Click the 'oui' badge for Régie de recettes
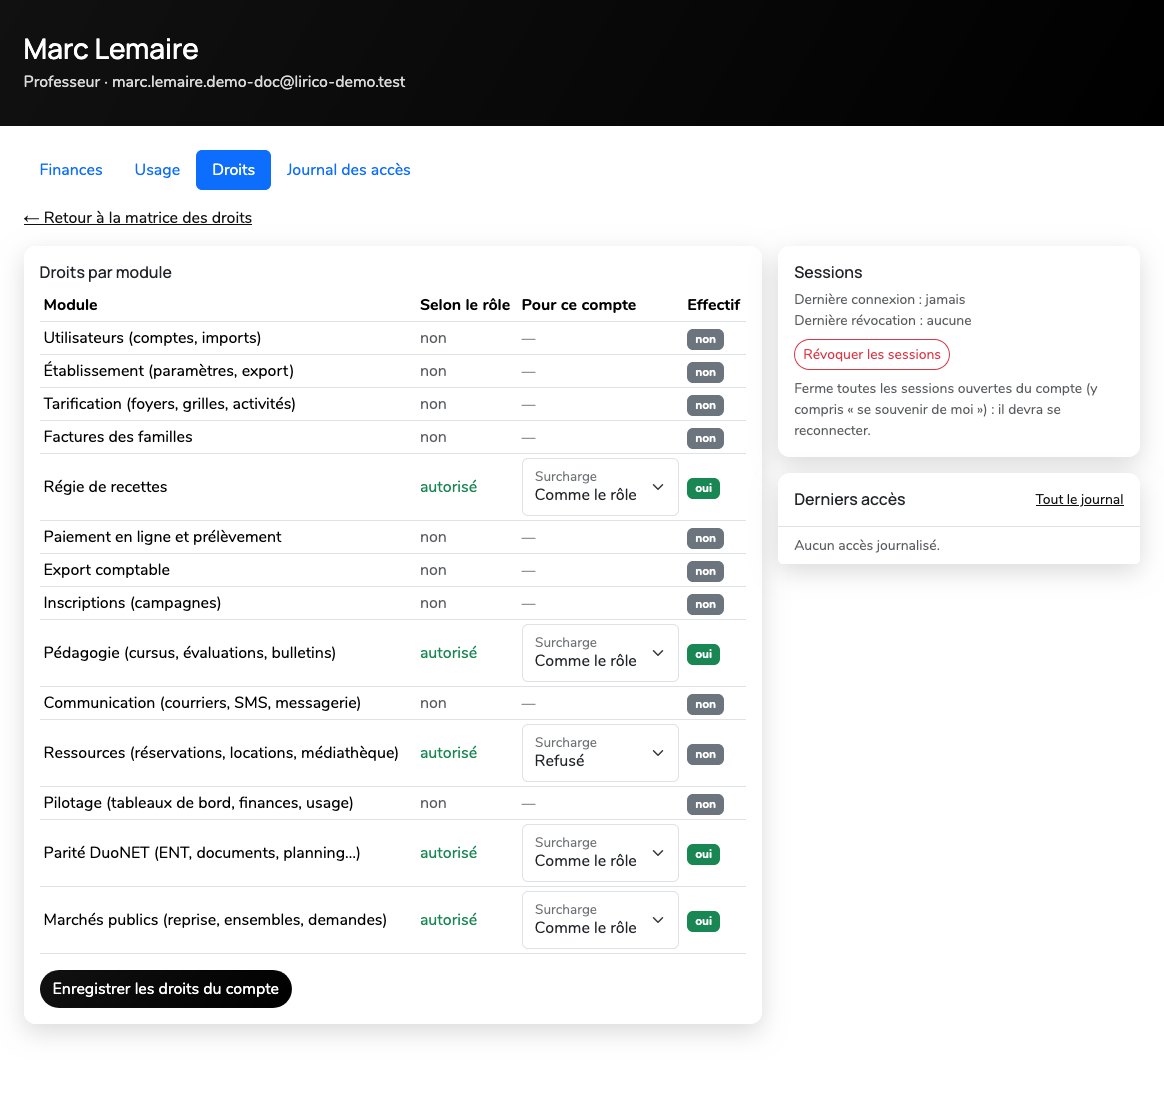The width and height of the screenshot is (1164, 1096). pos(703,489)
